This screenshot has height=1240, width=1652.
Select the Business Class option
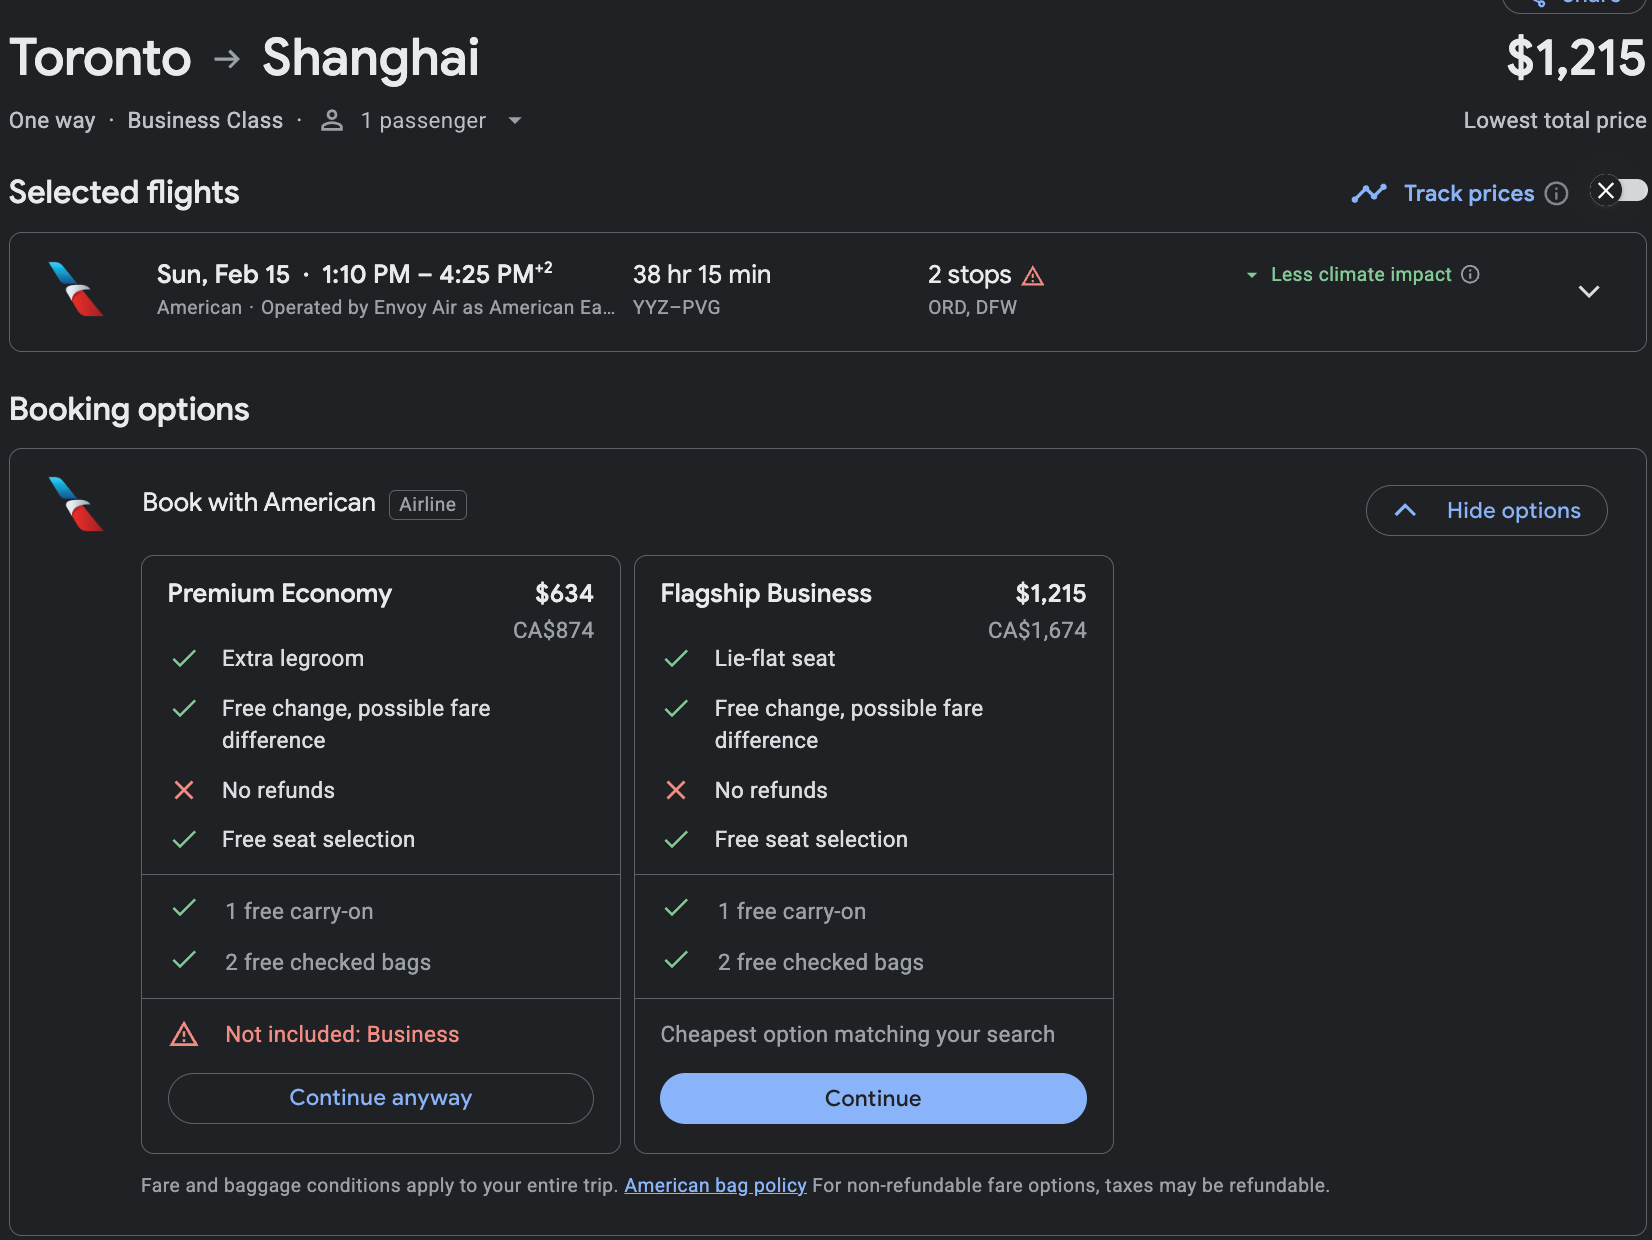205,120
